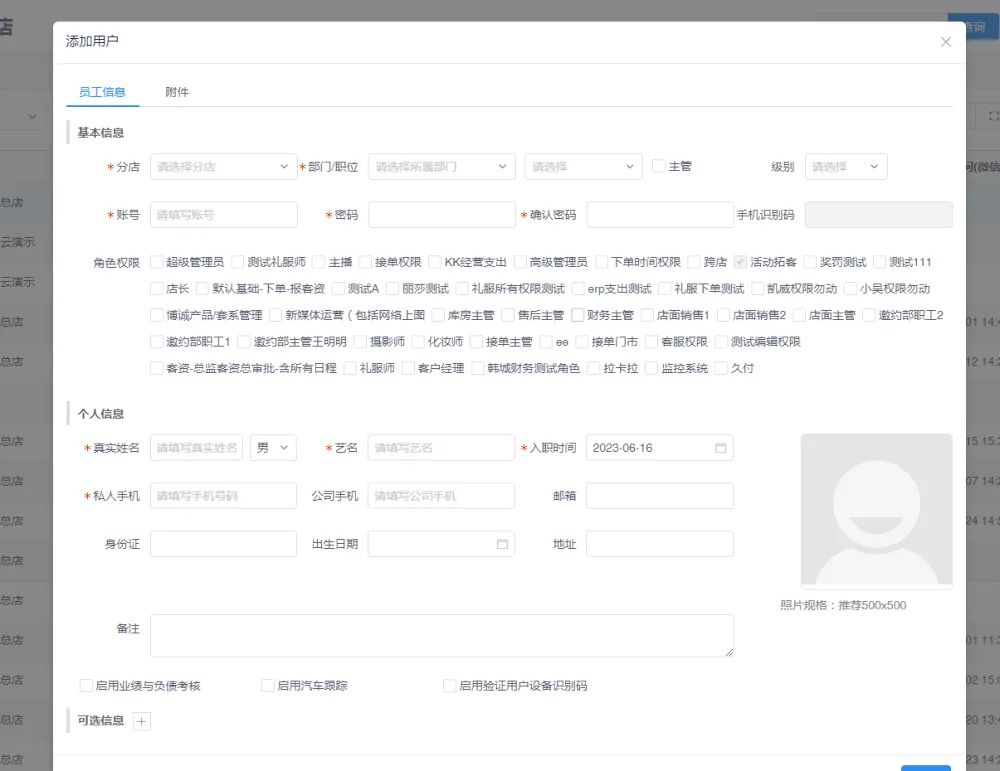Tick the 主管 checkbox

pos(659,166)
